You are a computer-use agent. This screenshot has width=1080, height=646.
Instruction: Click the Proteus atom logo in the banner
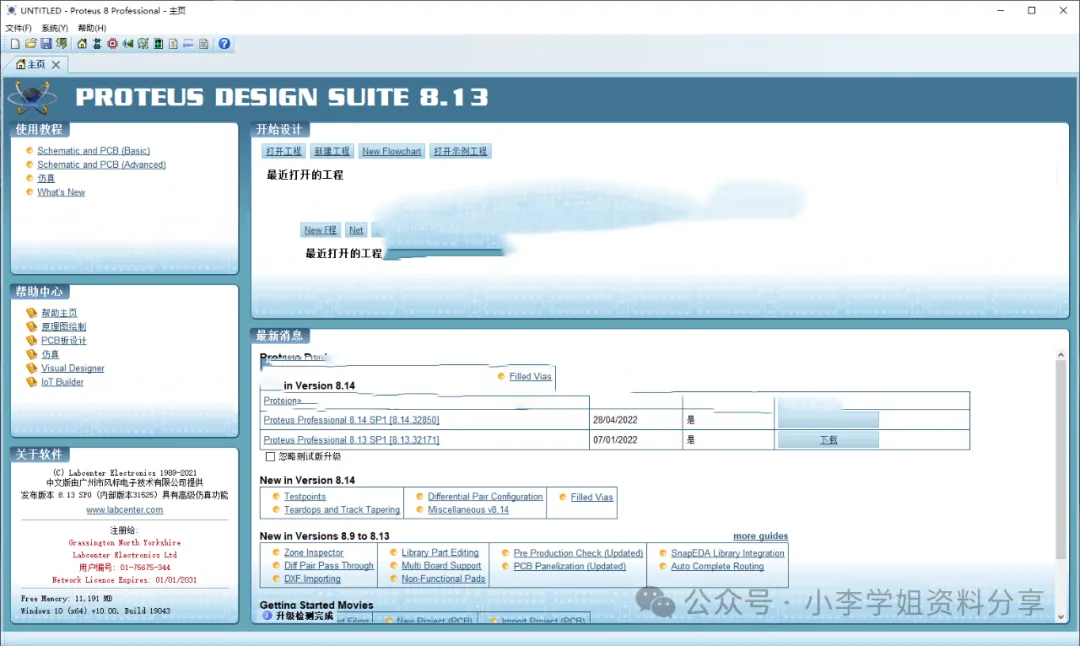[32, 97]
